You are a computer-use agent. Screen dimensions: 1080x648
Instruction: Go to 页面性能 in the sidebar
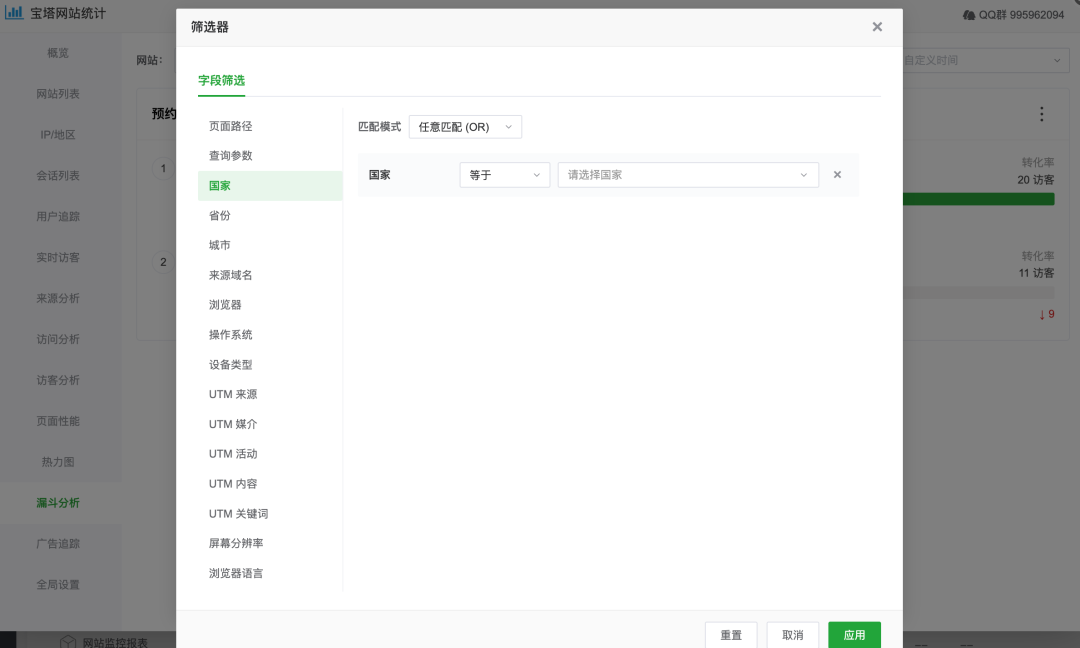tap(59, 421)
